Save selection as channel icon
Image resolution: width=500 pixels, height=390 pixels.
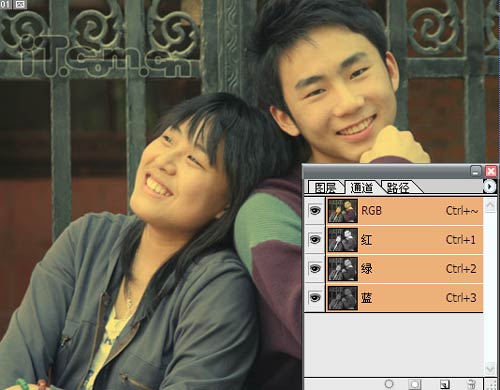[415, 384]
